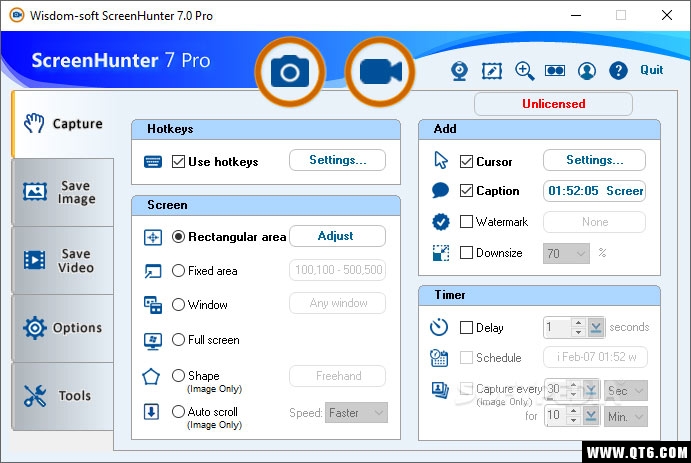Viewport: 691px width, 463px height.
Task: Increase the Delay value with up stepper
Action: pos(578,323)
